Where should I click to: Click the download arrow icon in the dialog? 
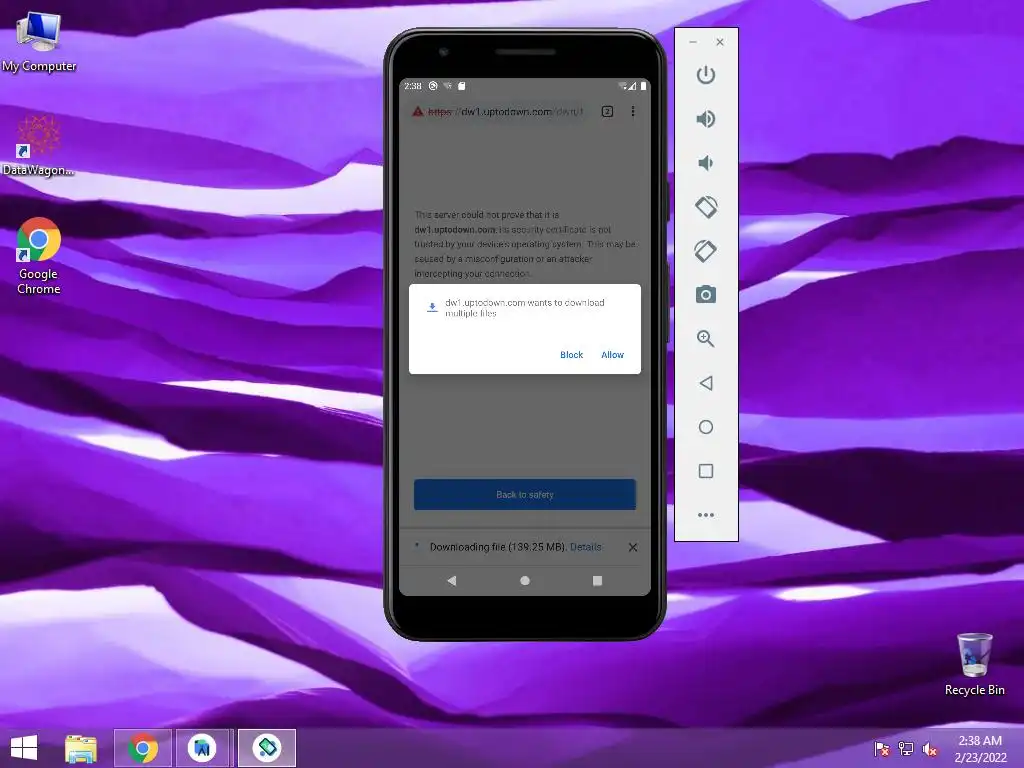tap(432, 308)
